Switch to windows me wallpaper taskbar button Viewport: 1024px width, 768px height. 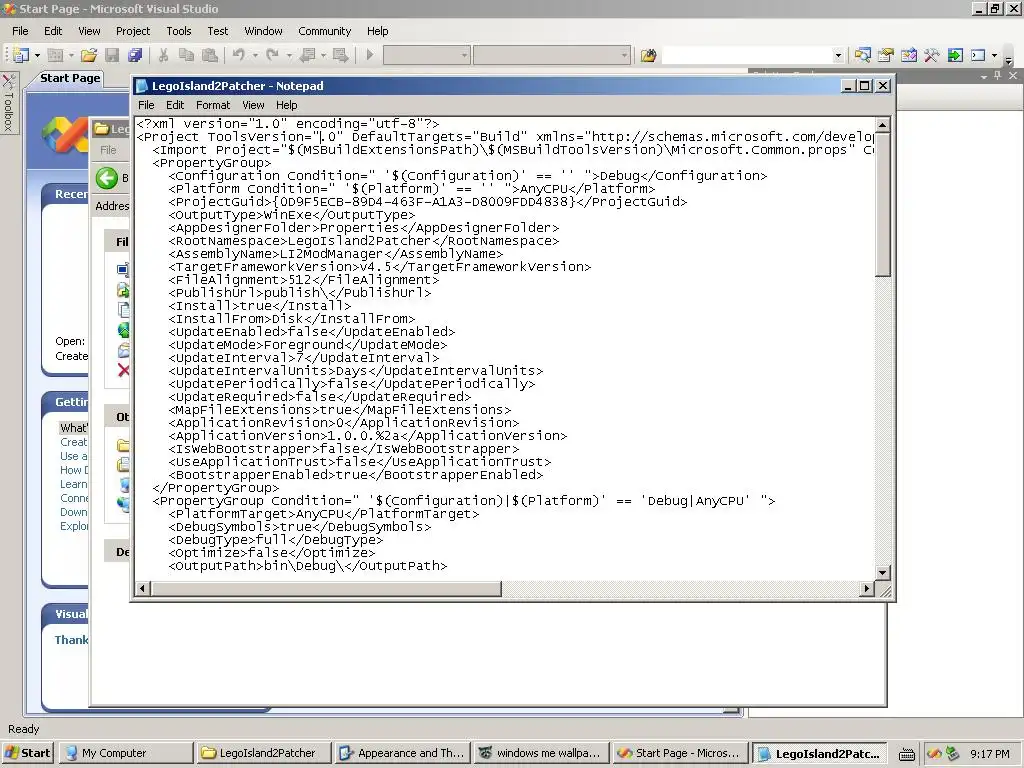click(541, 753)
